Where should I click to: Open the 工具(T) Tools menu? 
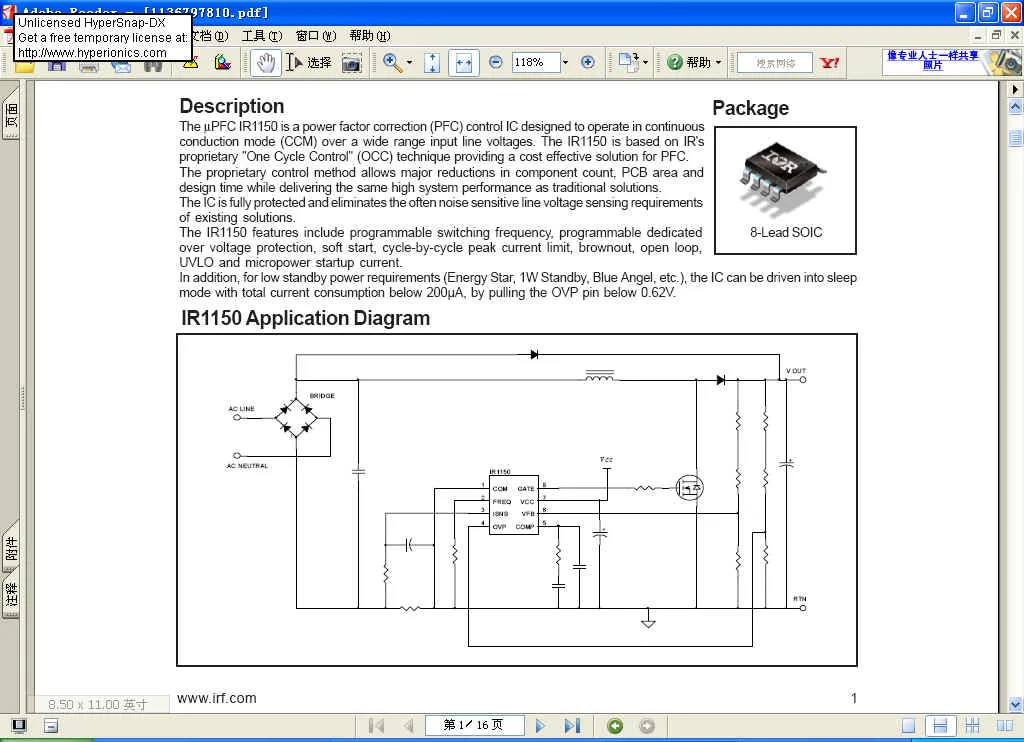[262, 36]
